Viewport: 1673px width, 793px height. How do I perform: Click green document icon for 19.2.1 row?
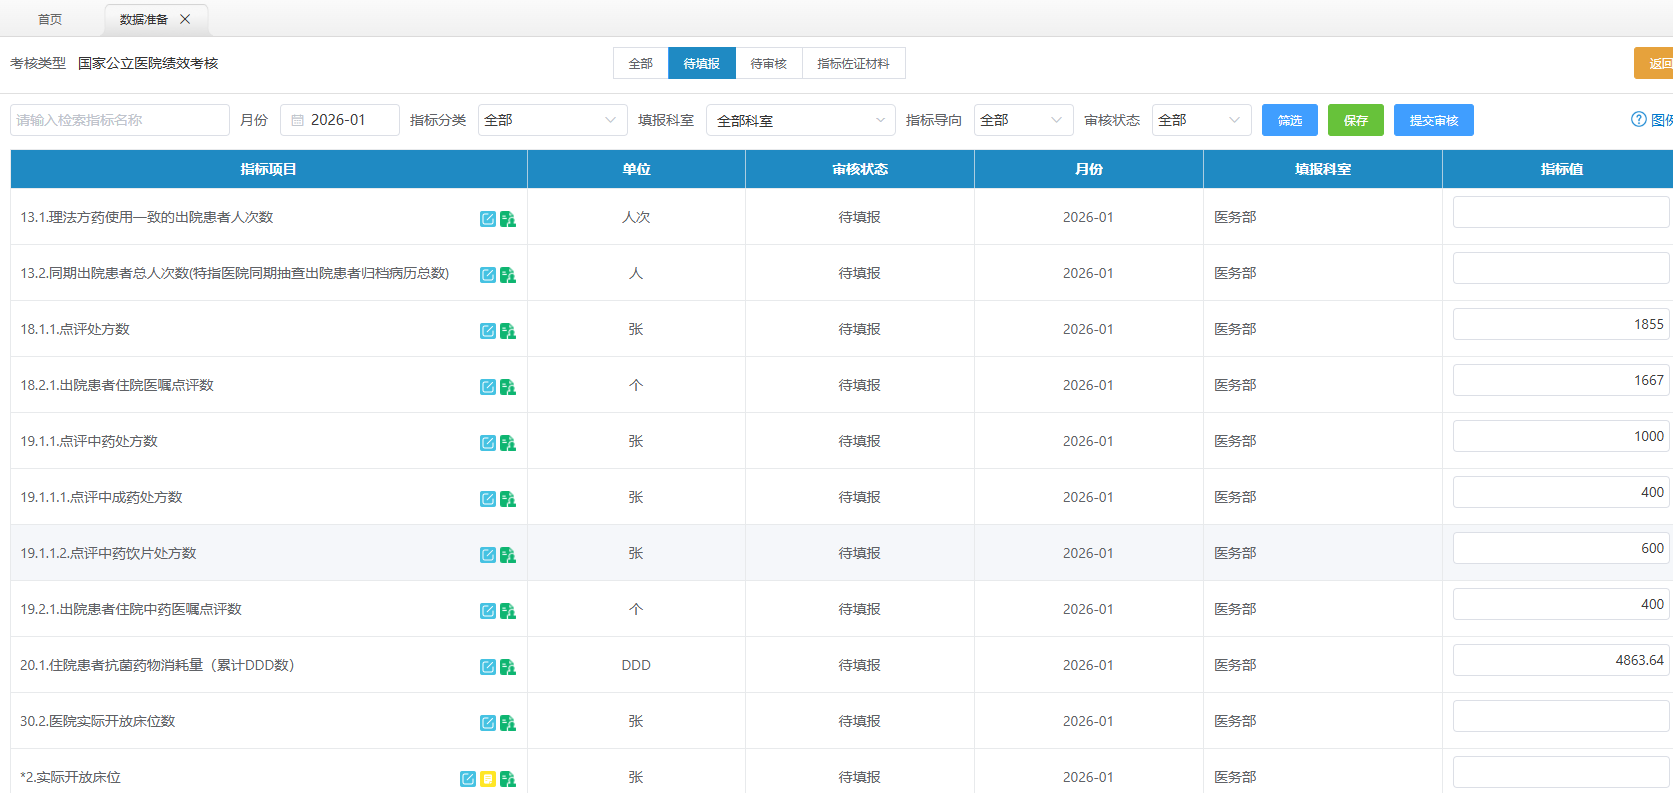pyautogui.click(x=508, y=611)
